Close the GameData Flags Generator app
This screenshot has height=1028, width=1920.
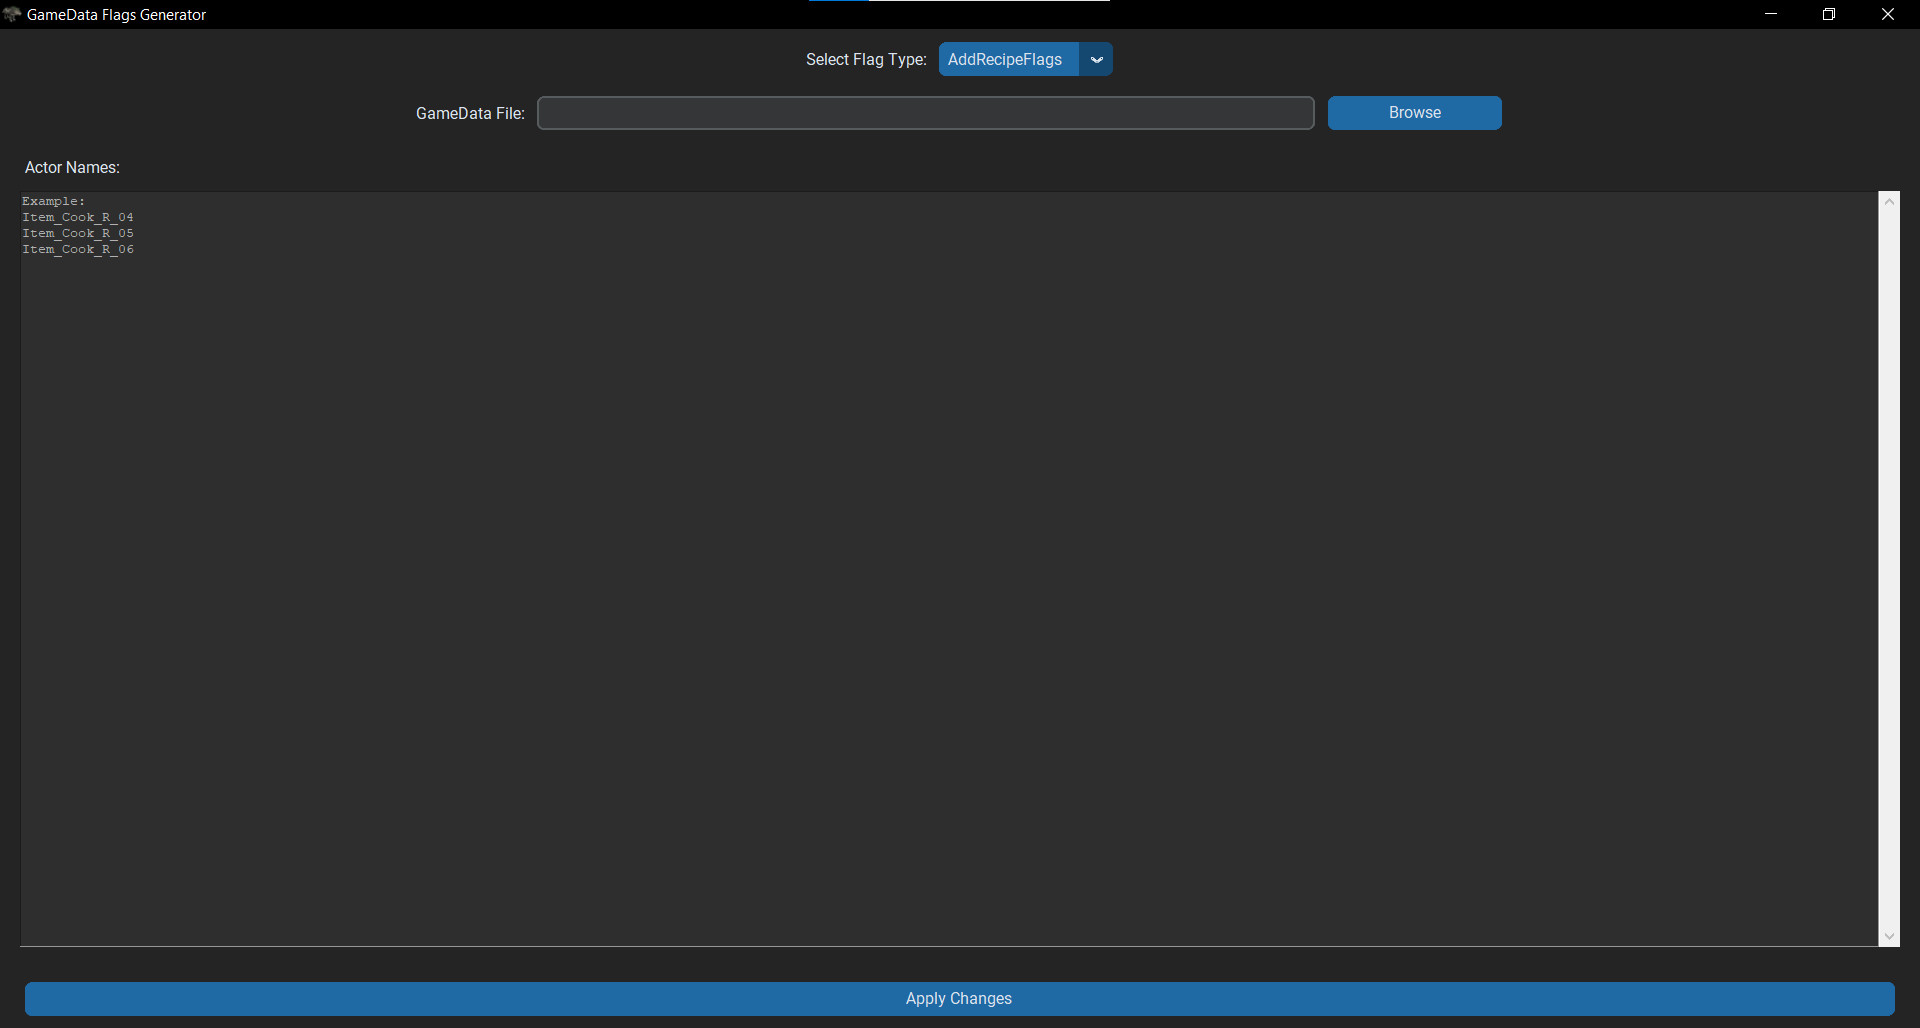pyautogui.click(x=1889, y=14)
